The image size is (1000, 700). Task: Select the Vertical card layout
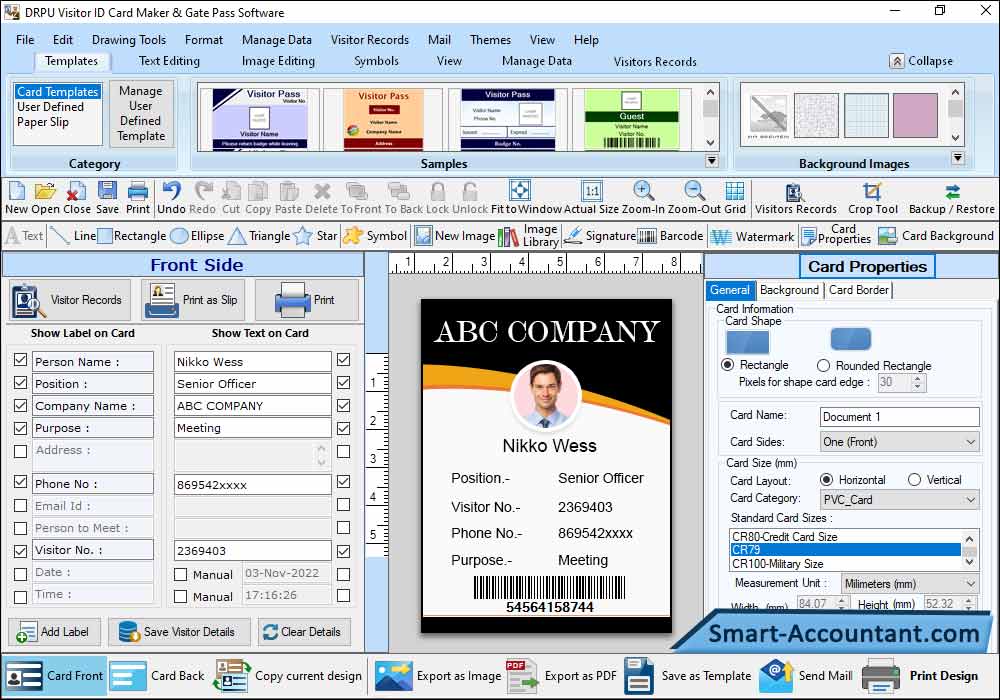tap(915, 479)
